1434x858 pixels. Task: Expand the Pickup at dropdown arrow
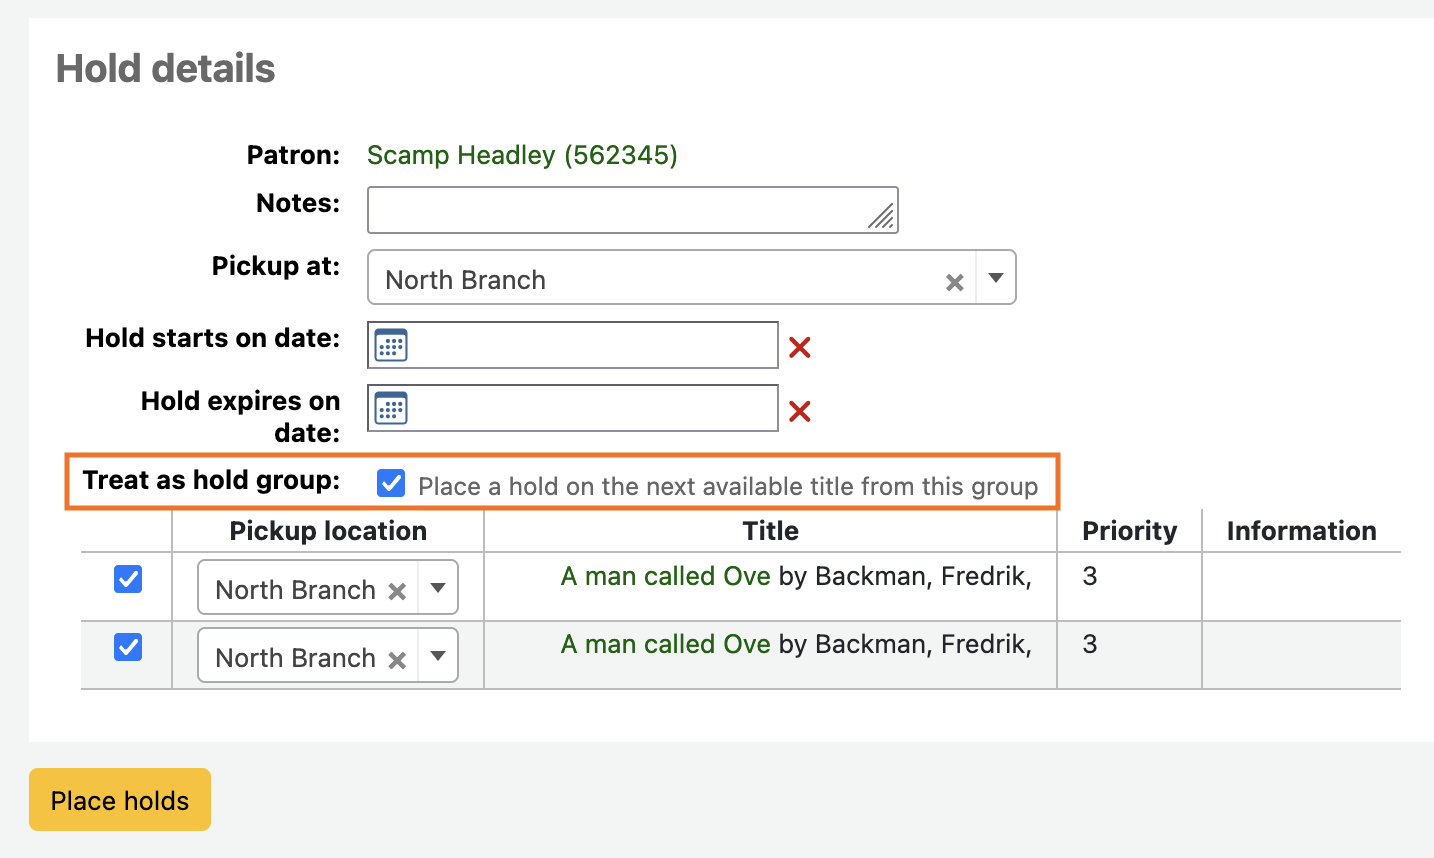(x=996, y=278)
